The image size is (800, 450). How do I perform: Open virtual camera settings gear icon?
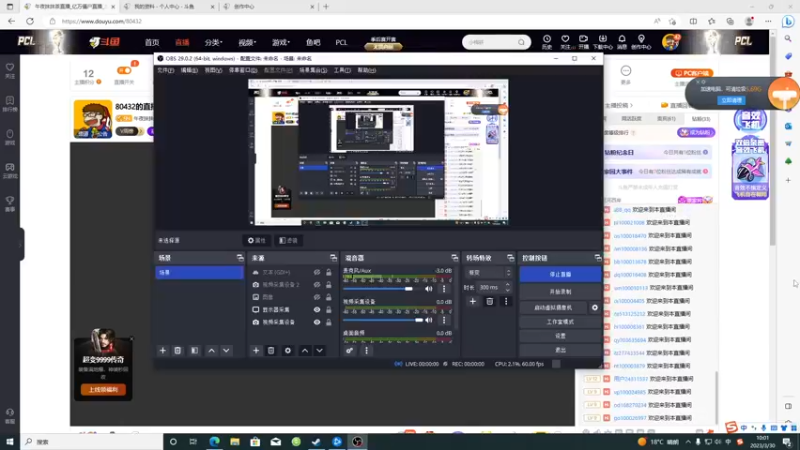click(x=595, y=308)
